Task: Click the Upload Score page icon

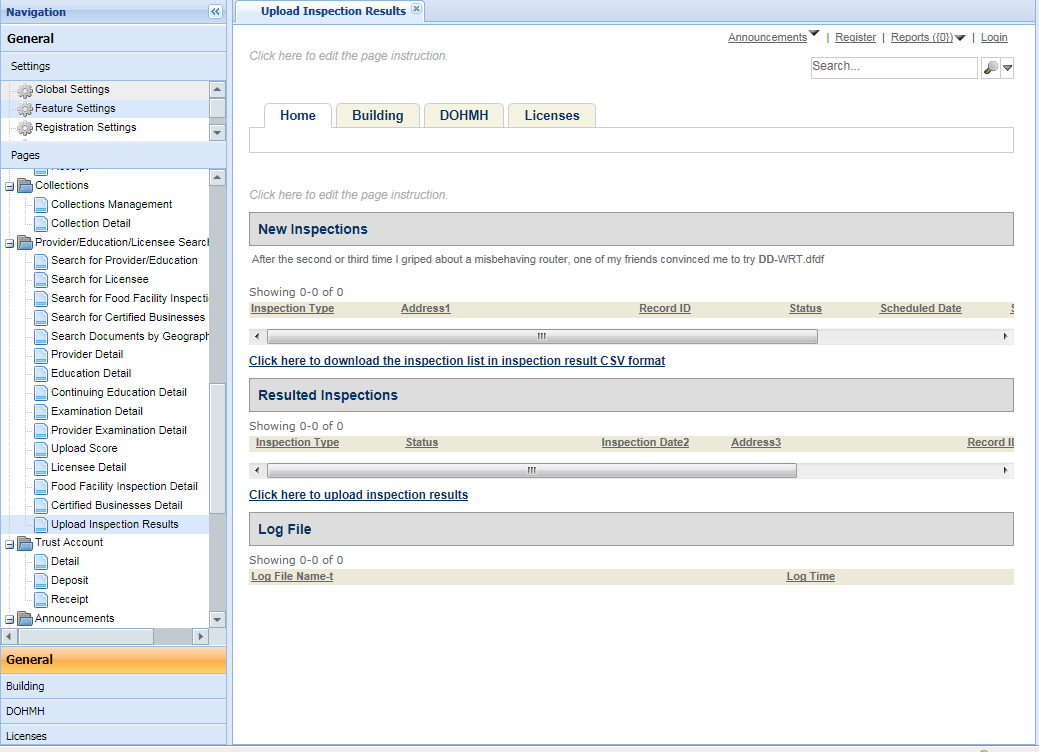Action: (x=41, y=449)
